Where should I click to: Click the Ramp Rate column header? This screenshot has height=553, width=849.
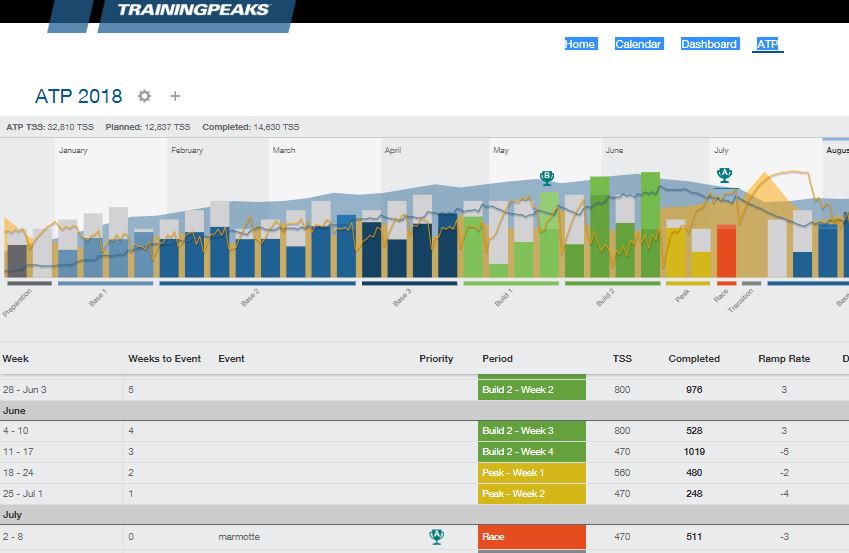(784, 358)
